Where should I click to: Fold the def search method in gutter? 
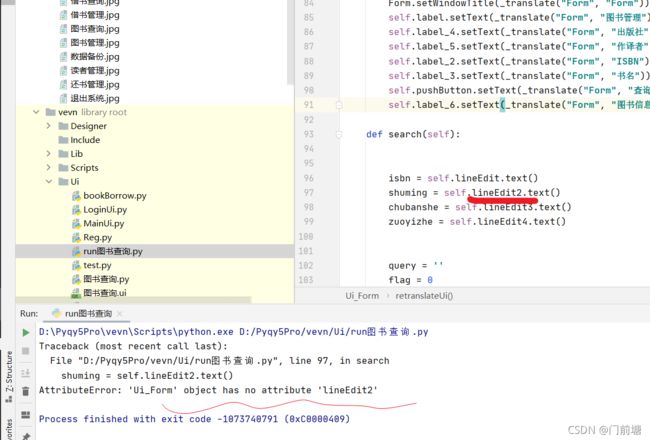pyautogui.click(x=339, y=134)
